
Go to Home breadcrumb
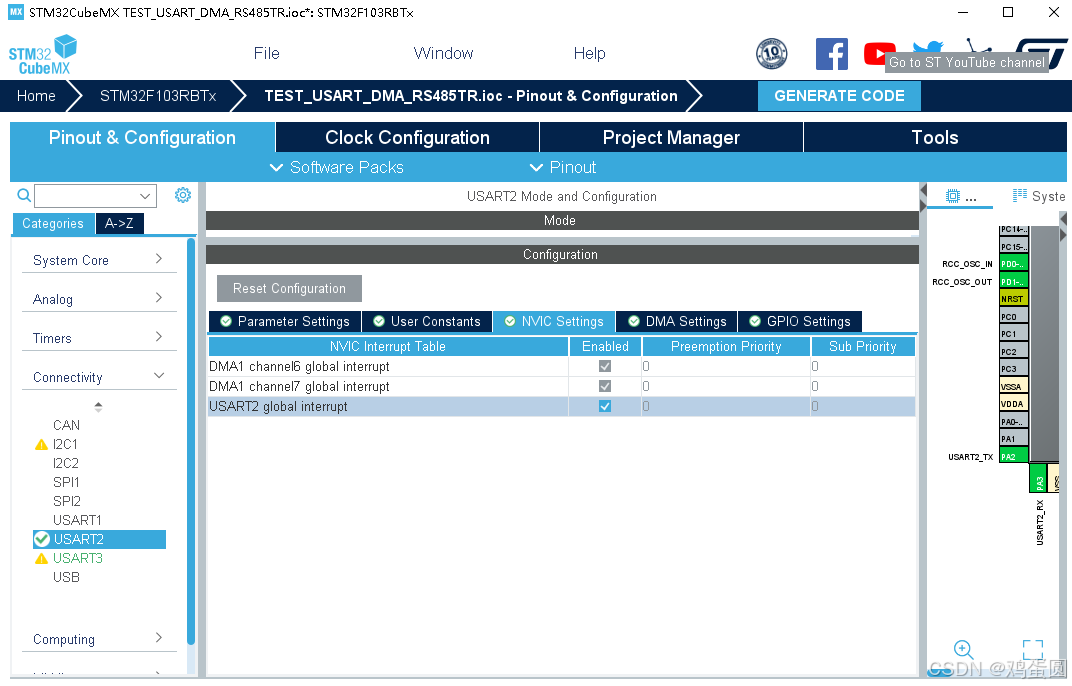coord(36,96)
